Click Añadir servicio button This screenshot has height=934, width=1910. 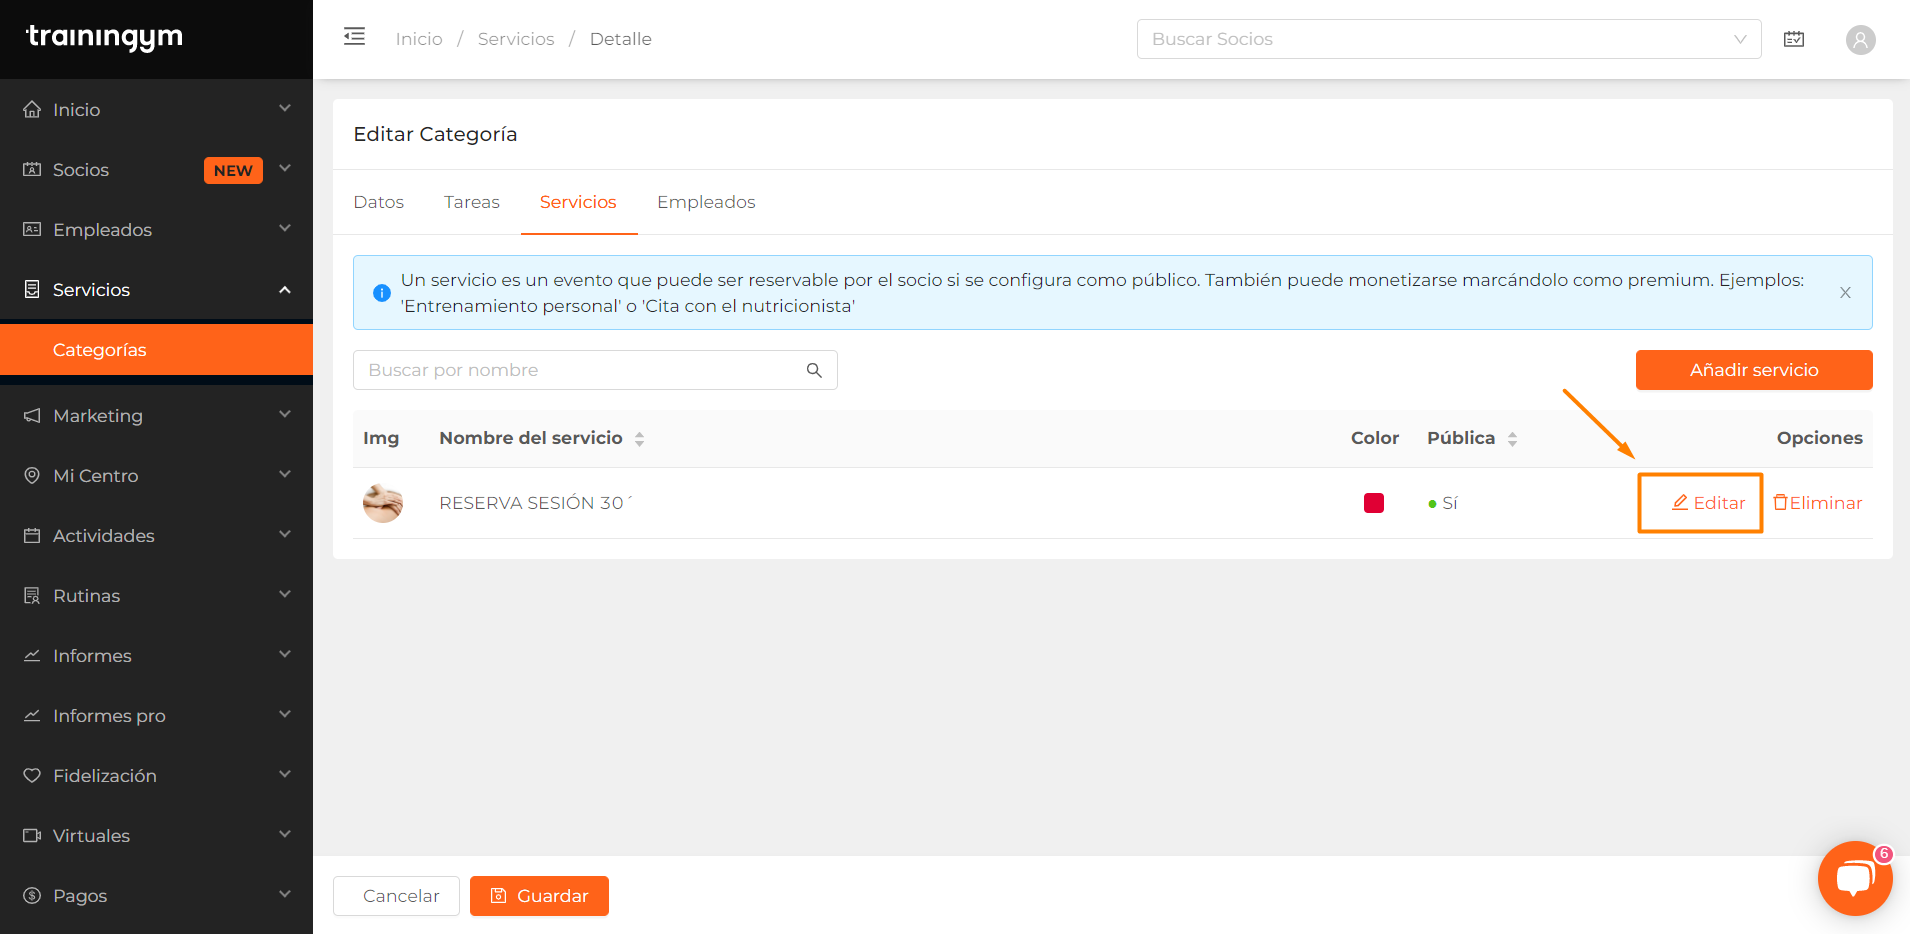(1754, 370)
